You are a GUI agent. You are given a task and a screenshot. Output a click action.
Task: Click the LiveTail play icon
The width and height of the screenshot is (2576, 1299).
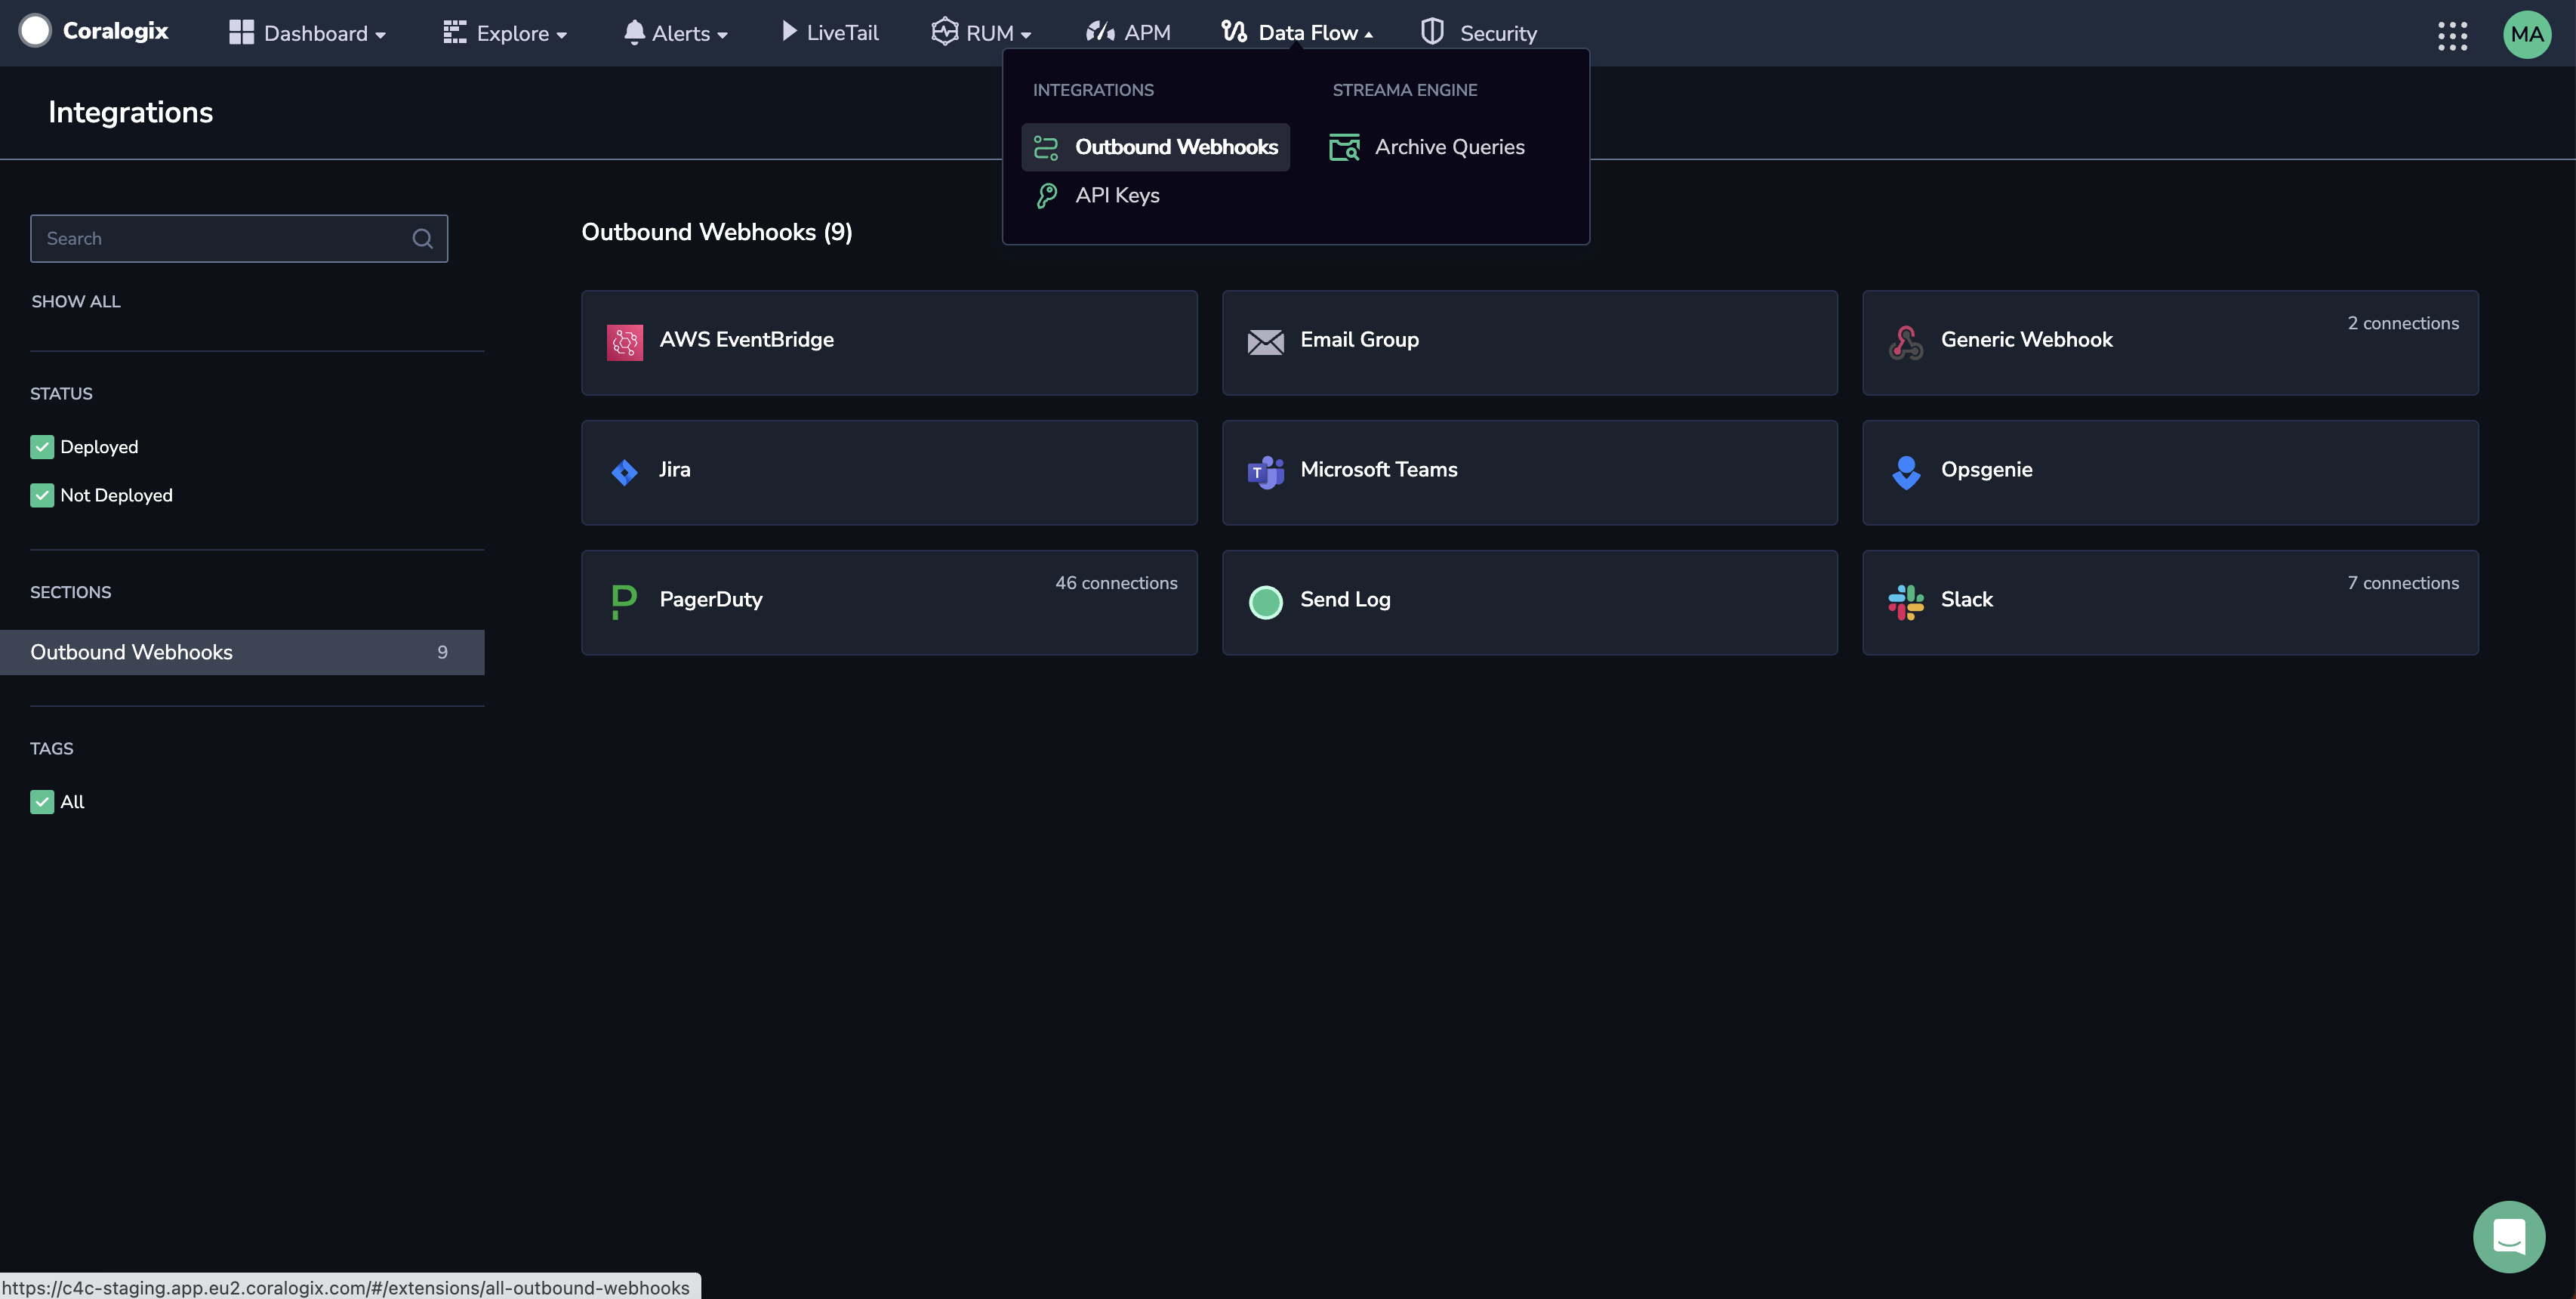(x=789, y=32)
